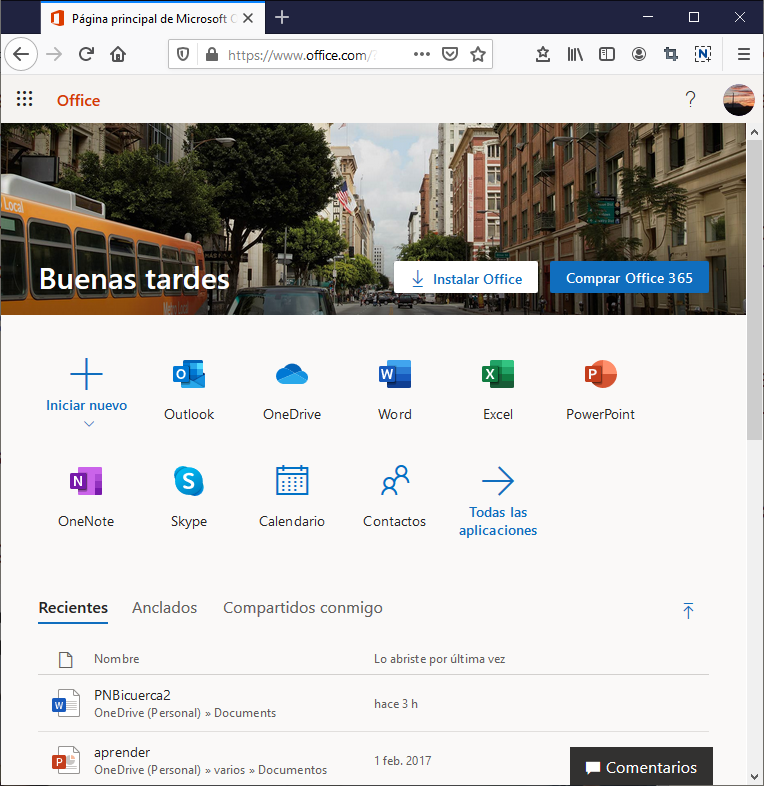Image resolution: width=764 pixels, height=786 pixels.
Task: Open the help question mark
Action: [690, 99]
